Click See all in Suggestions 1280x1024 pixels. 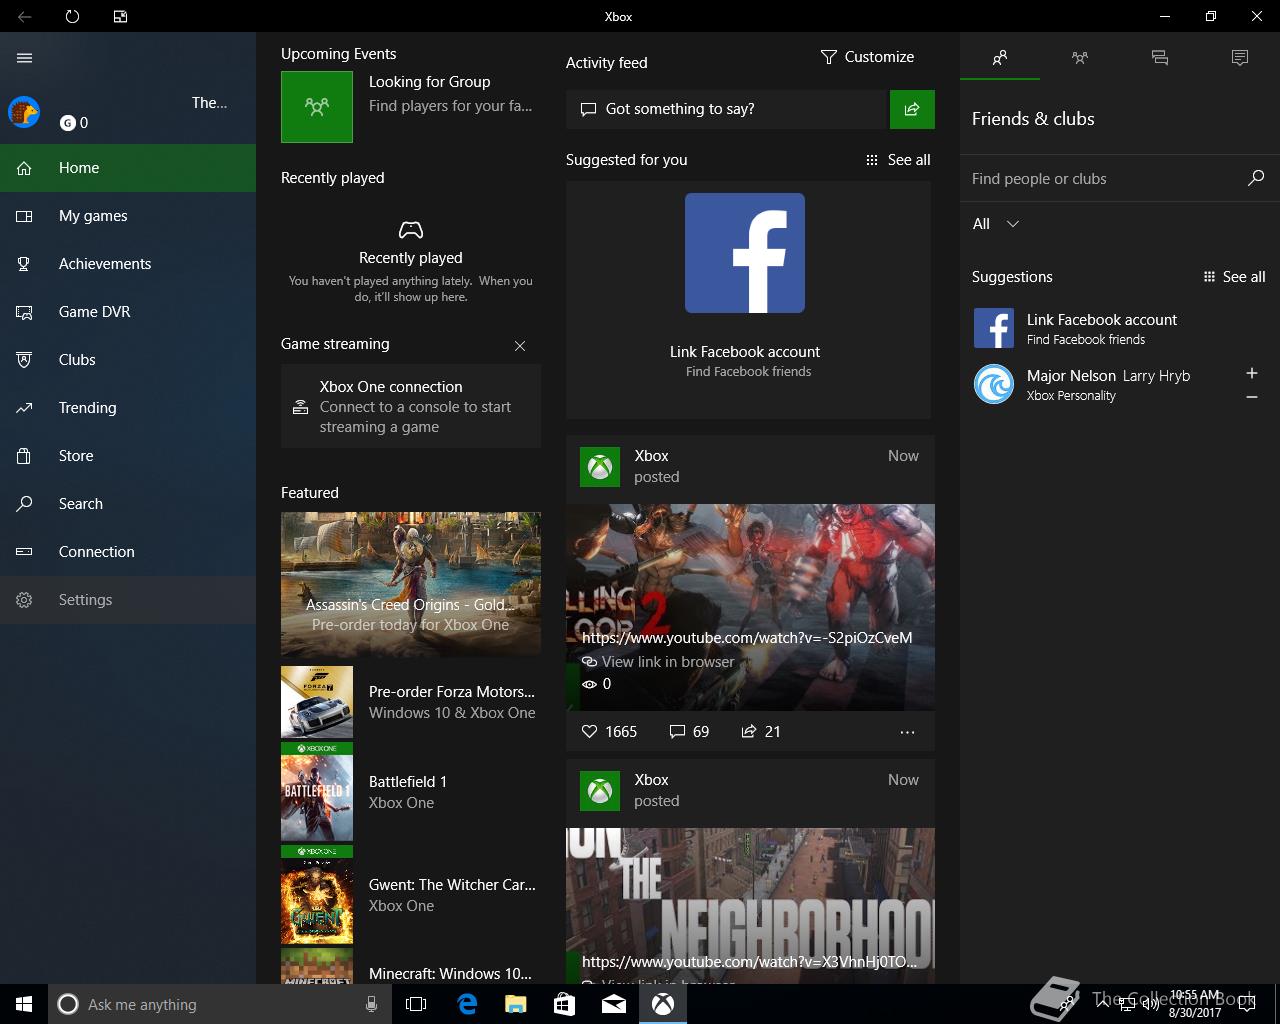coord(1234,277)
